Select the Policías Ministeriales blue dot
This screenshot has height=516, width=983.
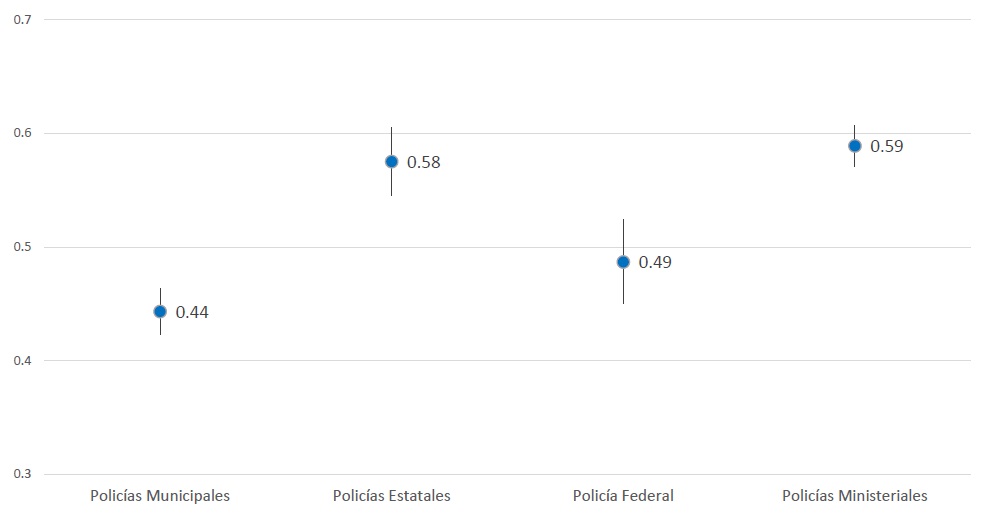(855, 145)
